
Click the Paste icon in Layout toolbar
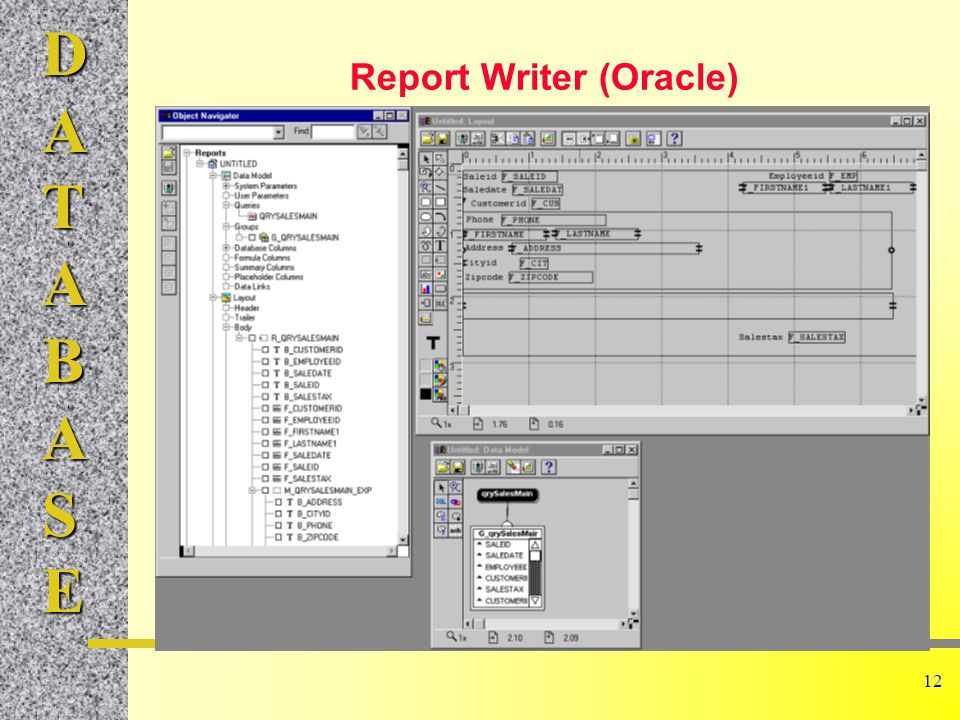point(528,138)
